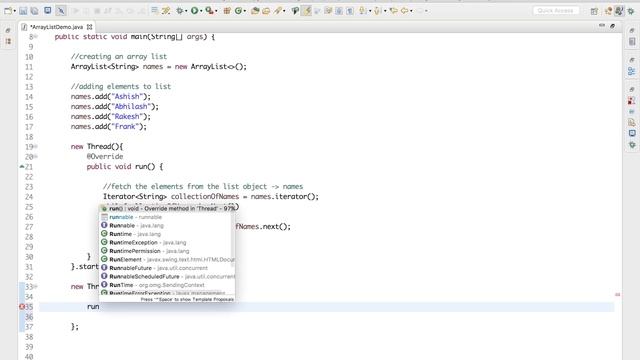Choose RuntimeException proposal
The image size is (640, 360).
167,242
